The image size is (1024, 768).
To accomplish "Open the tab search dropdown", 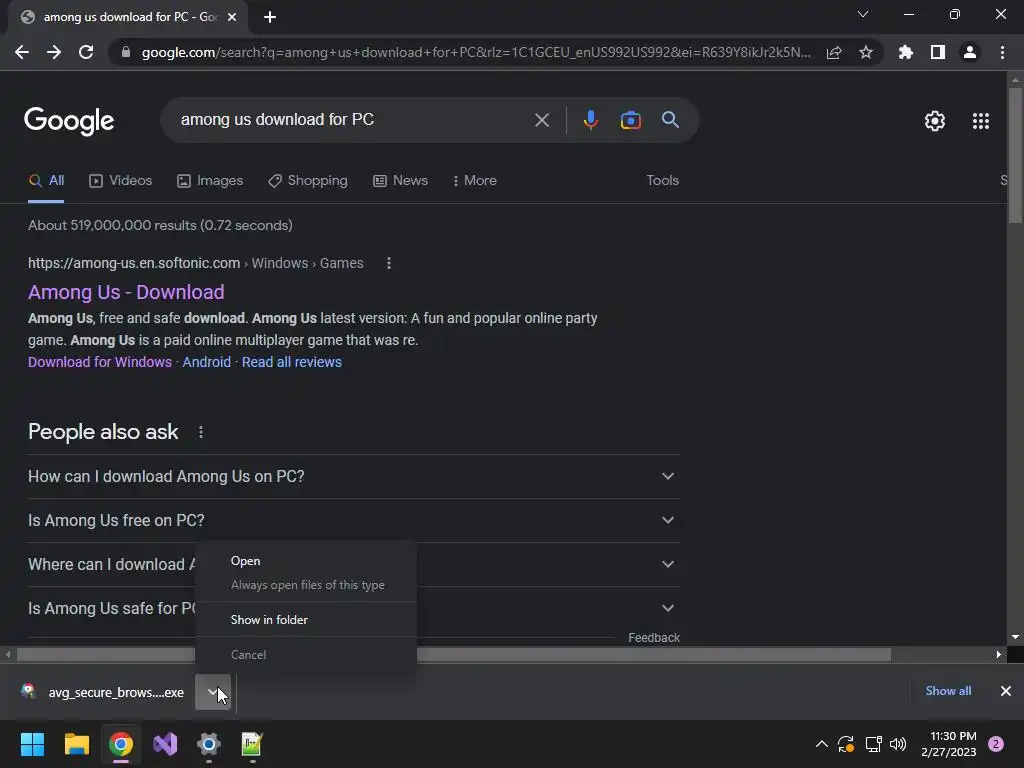I will coord(863,14).
